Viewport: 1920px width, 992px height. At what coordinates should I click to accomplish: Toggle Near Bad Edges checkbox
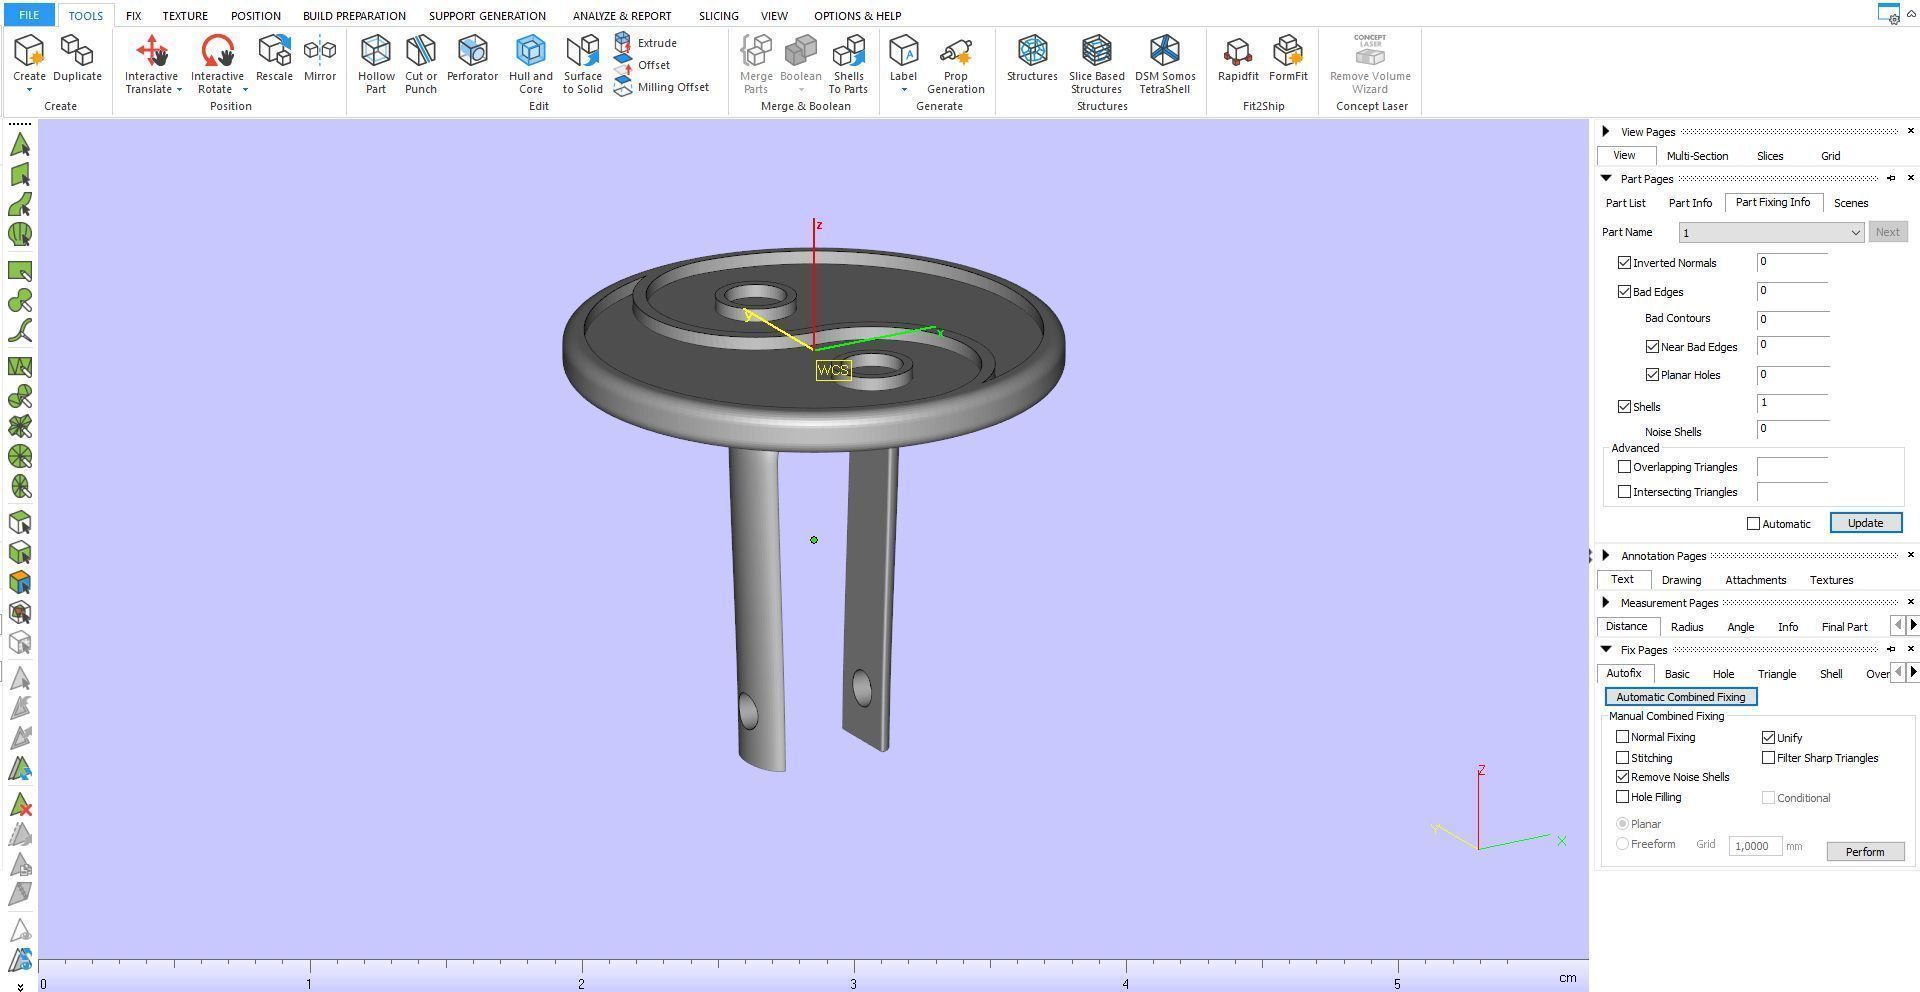[x=1652, y=347]
